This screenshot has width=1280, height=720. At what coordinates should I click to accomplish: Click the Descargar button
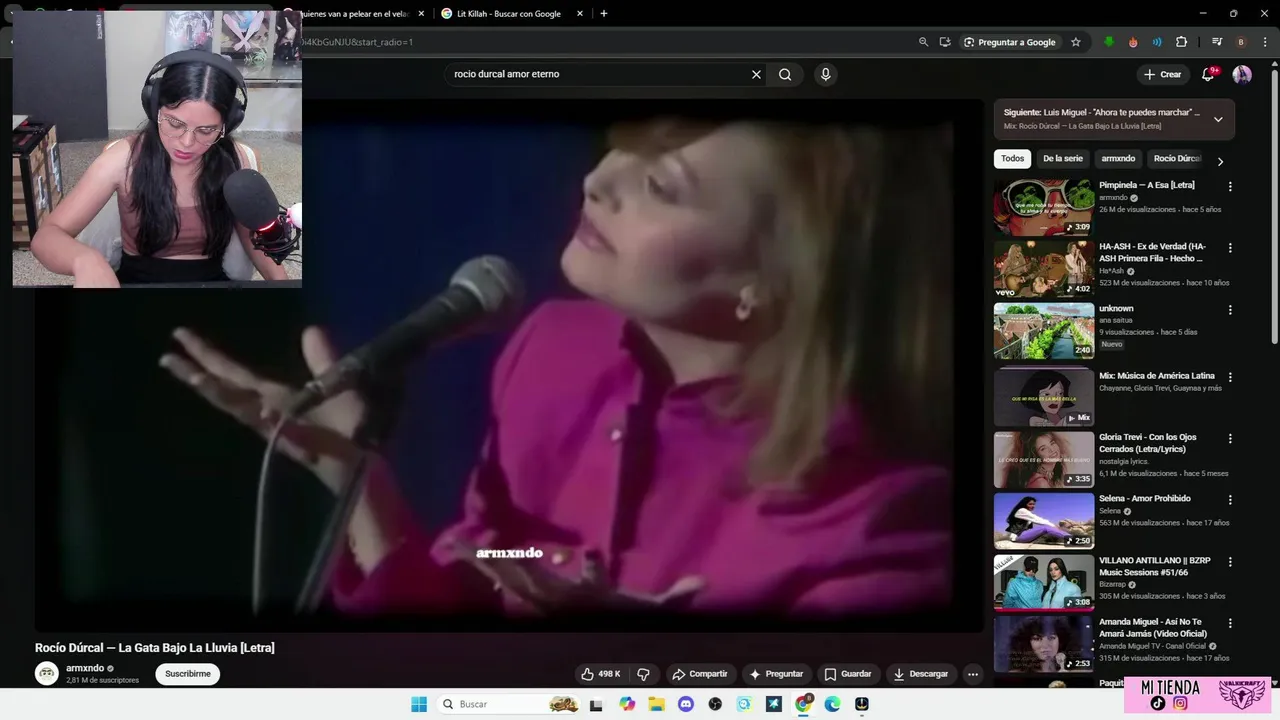[x=921, y=674]
